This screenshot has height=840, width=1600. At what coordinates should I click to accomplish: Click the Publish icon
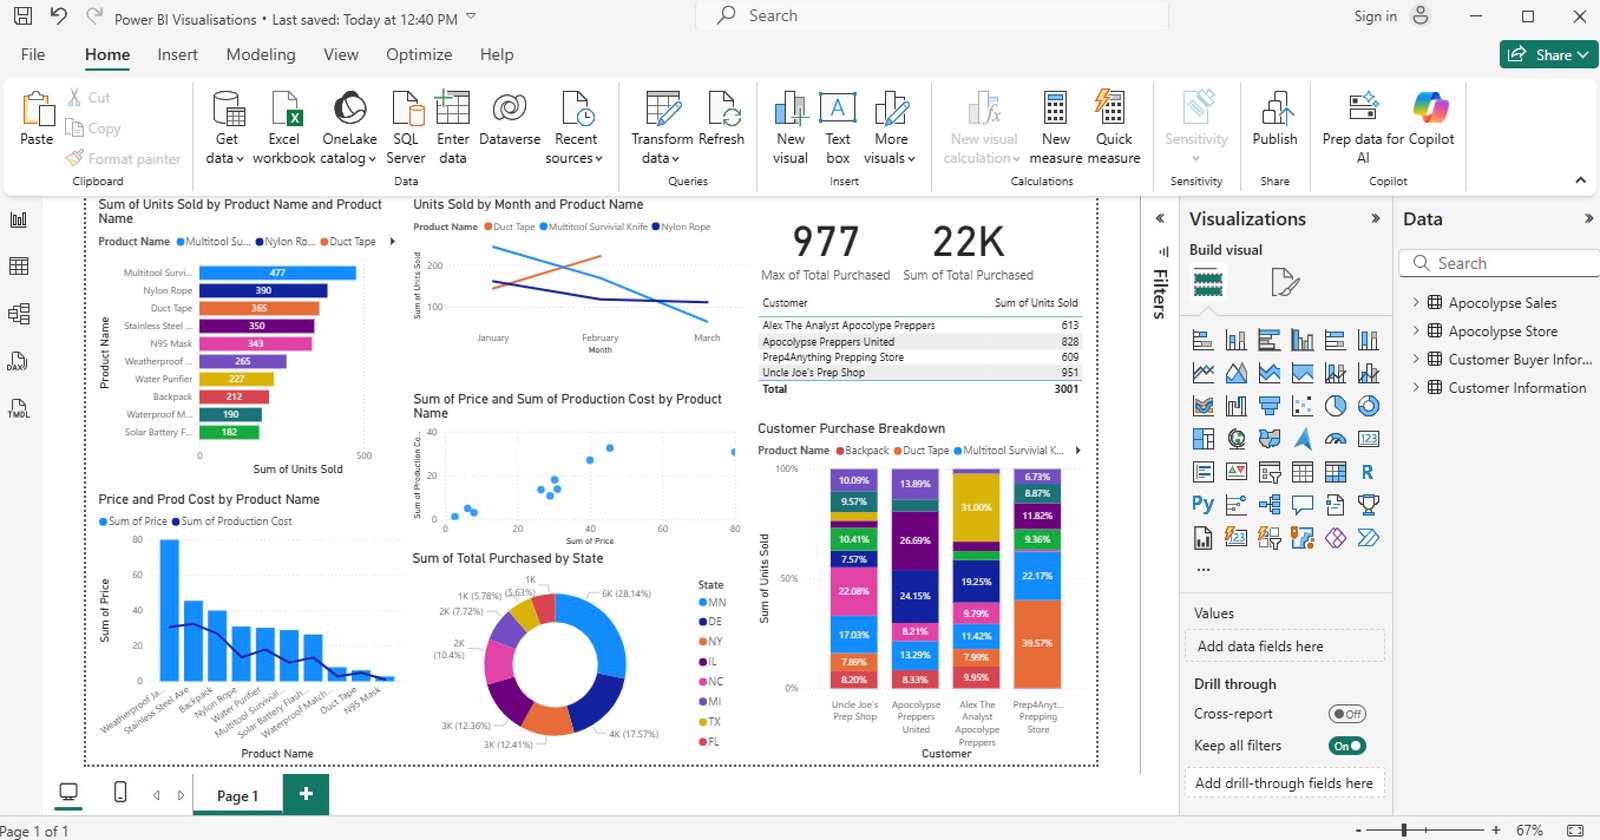click(1275, 110)
